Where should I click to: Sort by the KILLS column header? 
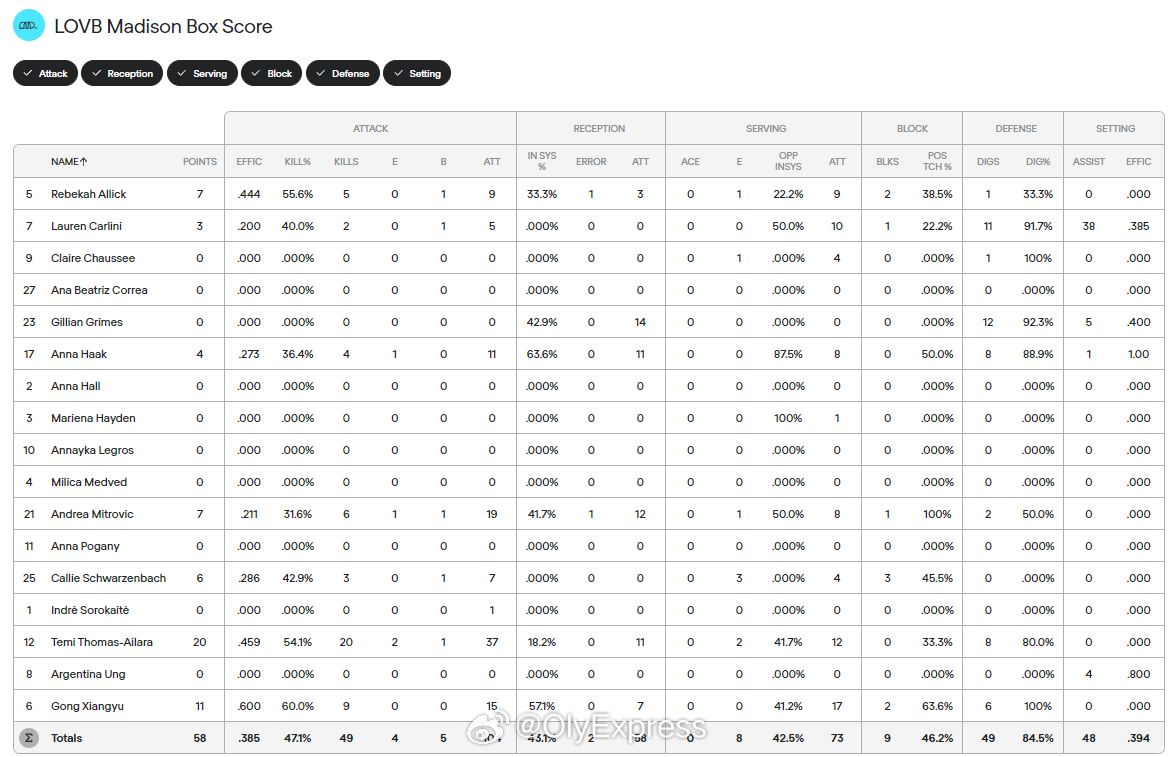pos(346,161)
